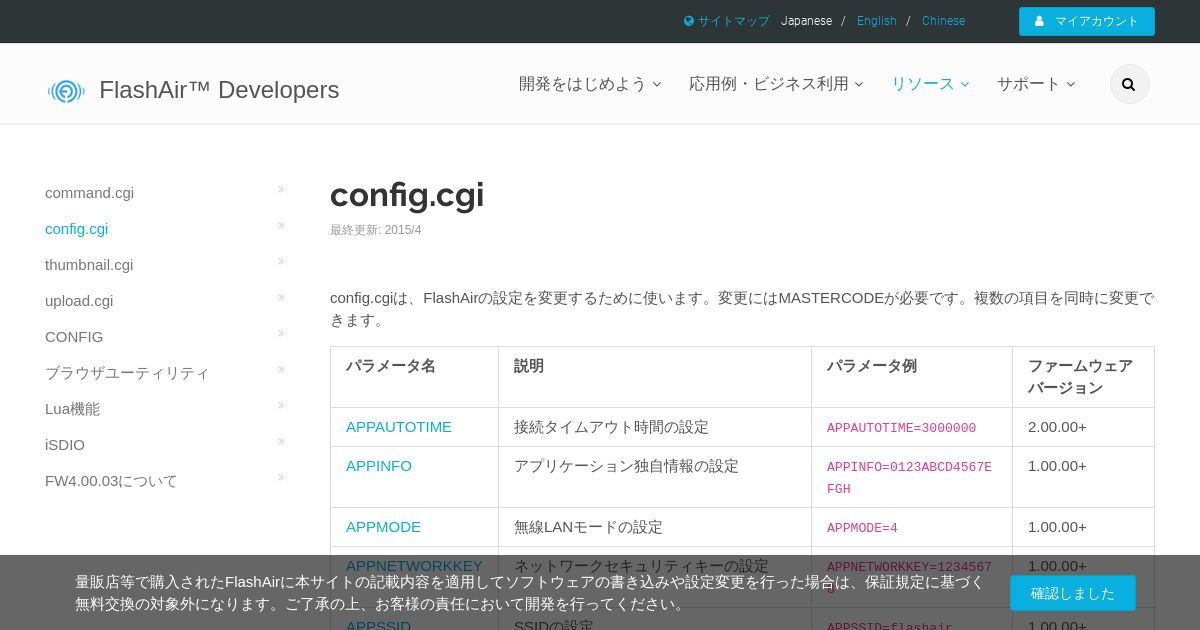Open the マイアカウント button
The height and width of the screenshot is (630, 1200).
point(1087,21)
